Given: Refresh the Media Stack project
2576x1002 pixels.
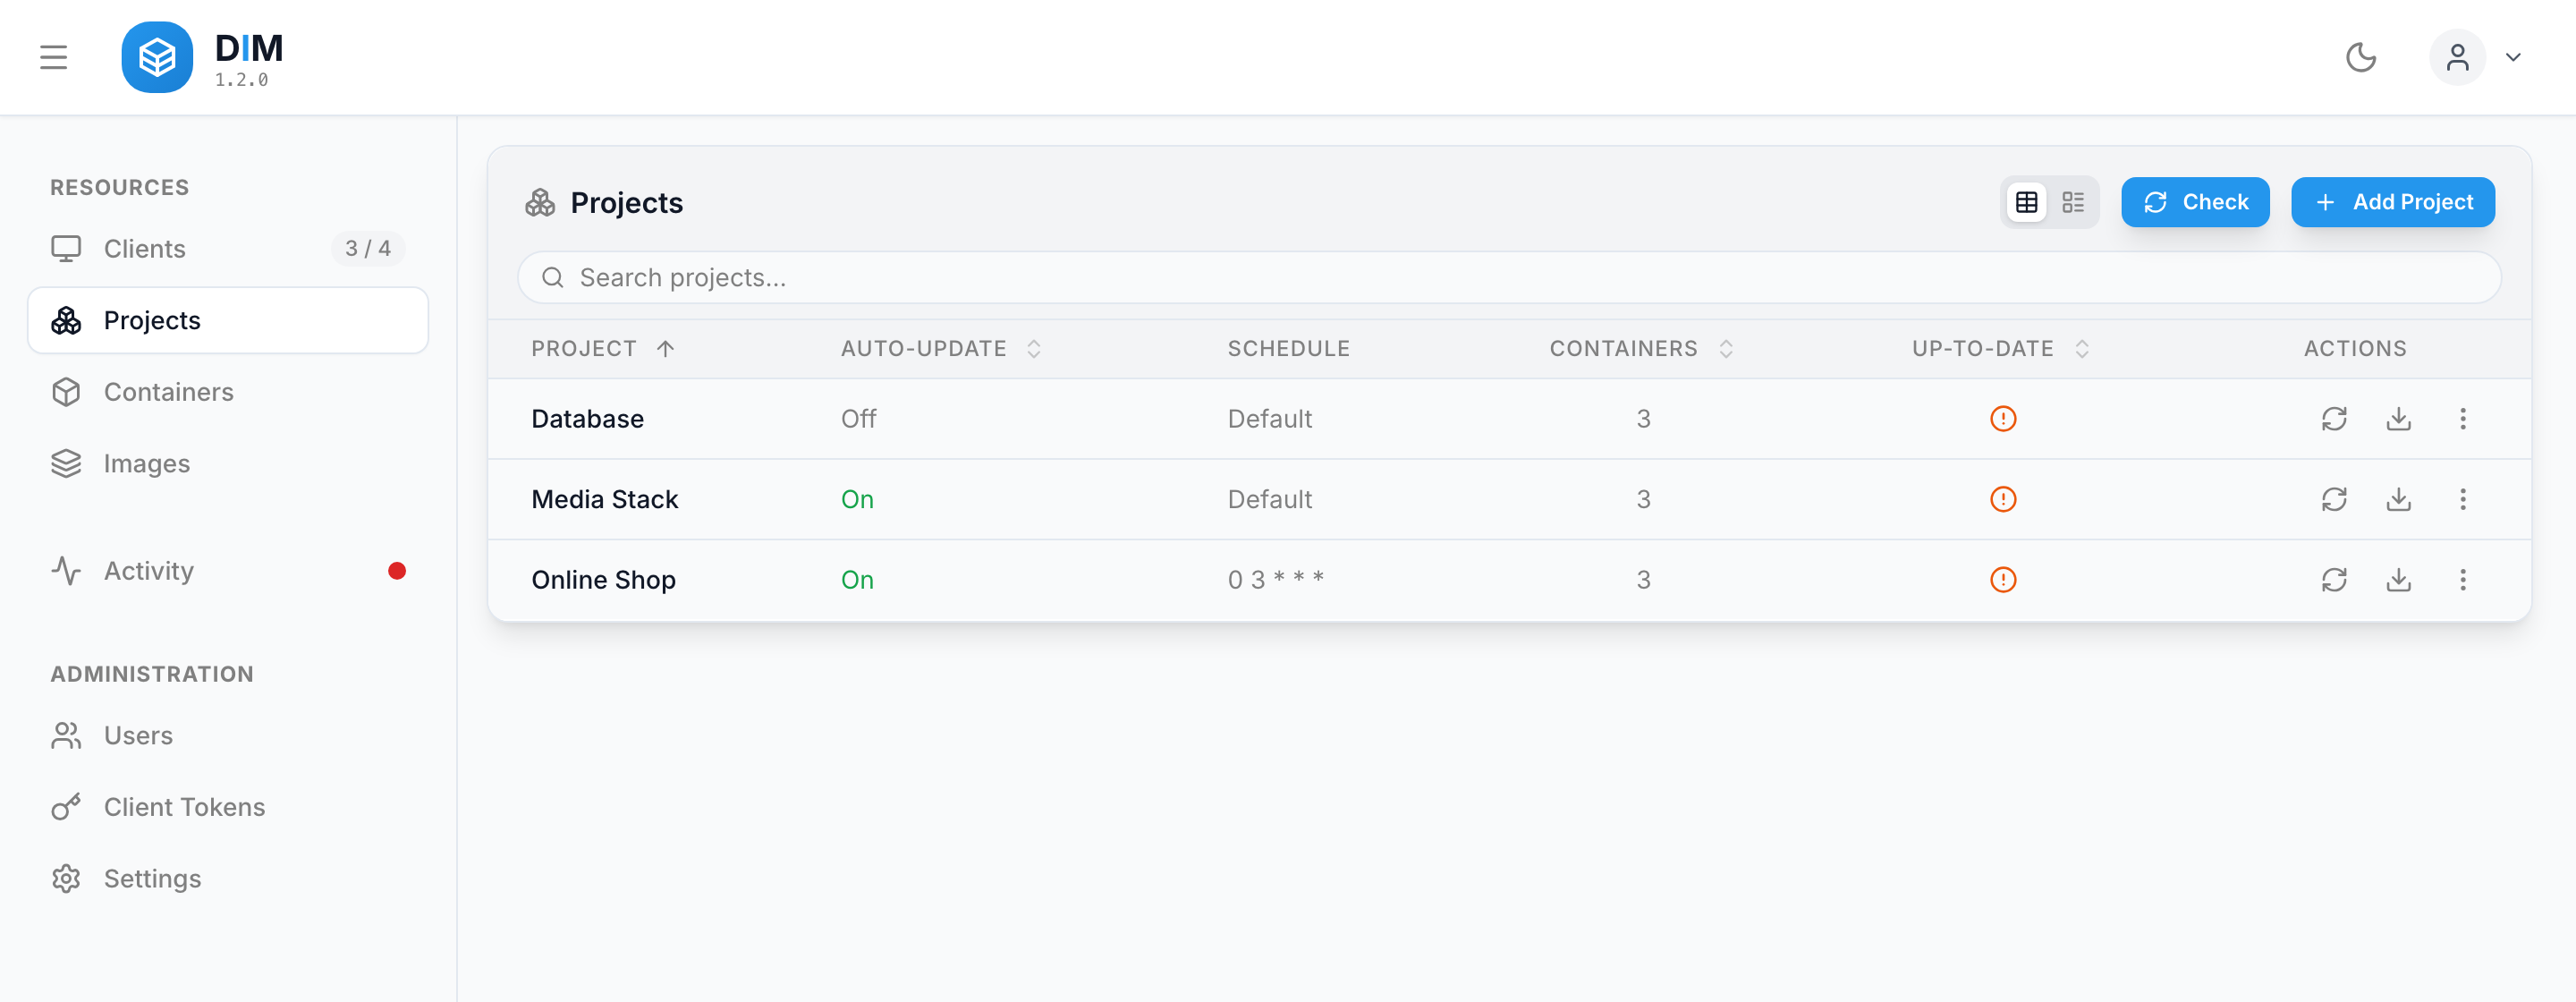Looking at the screenshot, I should 2333,499.
